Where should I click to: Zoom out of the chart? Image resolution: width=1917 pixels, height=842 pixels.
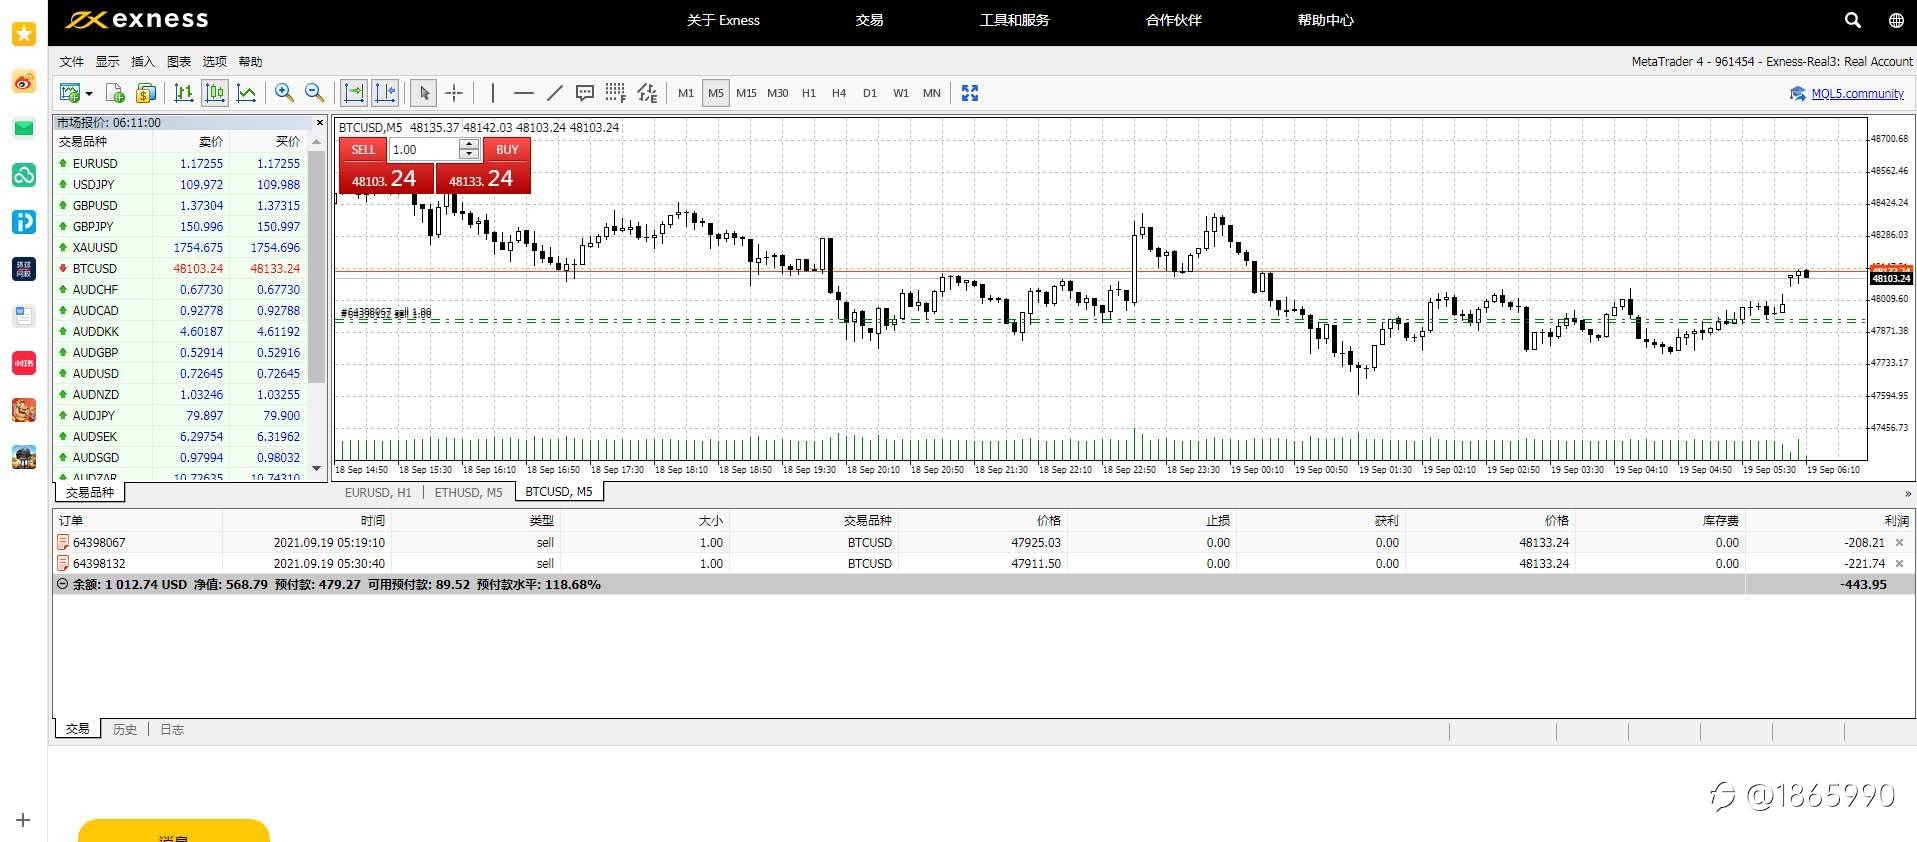[314, 93]
